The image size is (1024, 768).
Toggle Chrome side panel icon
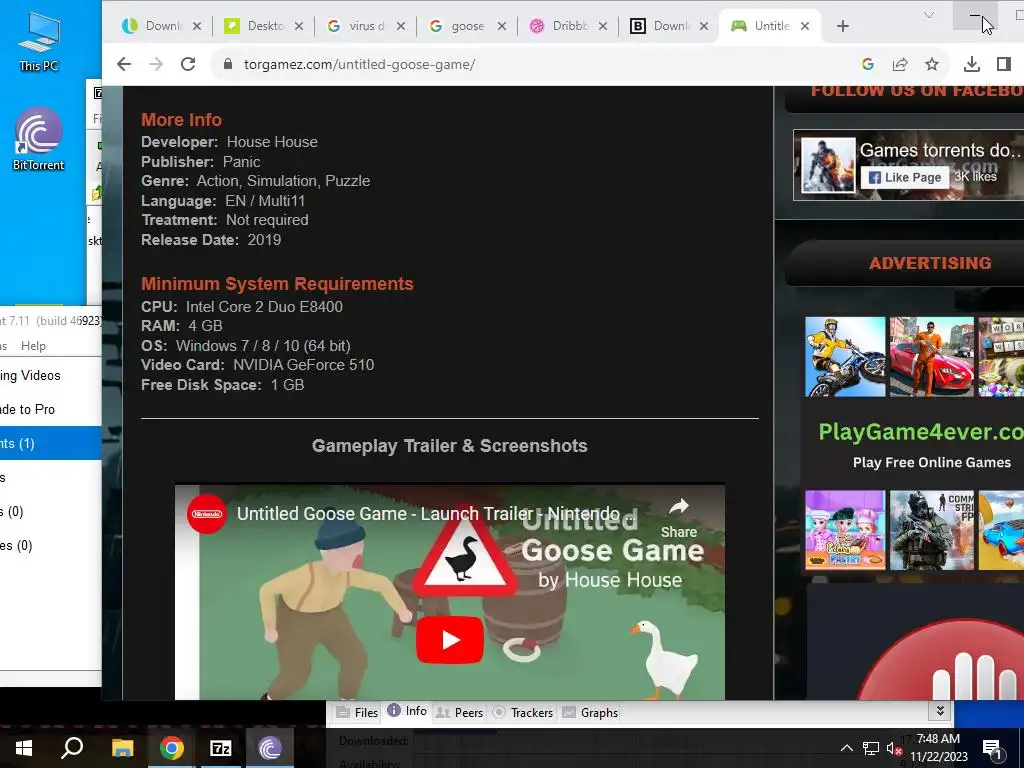[1004, 64]
